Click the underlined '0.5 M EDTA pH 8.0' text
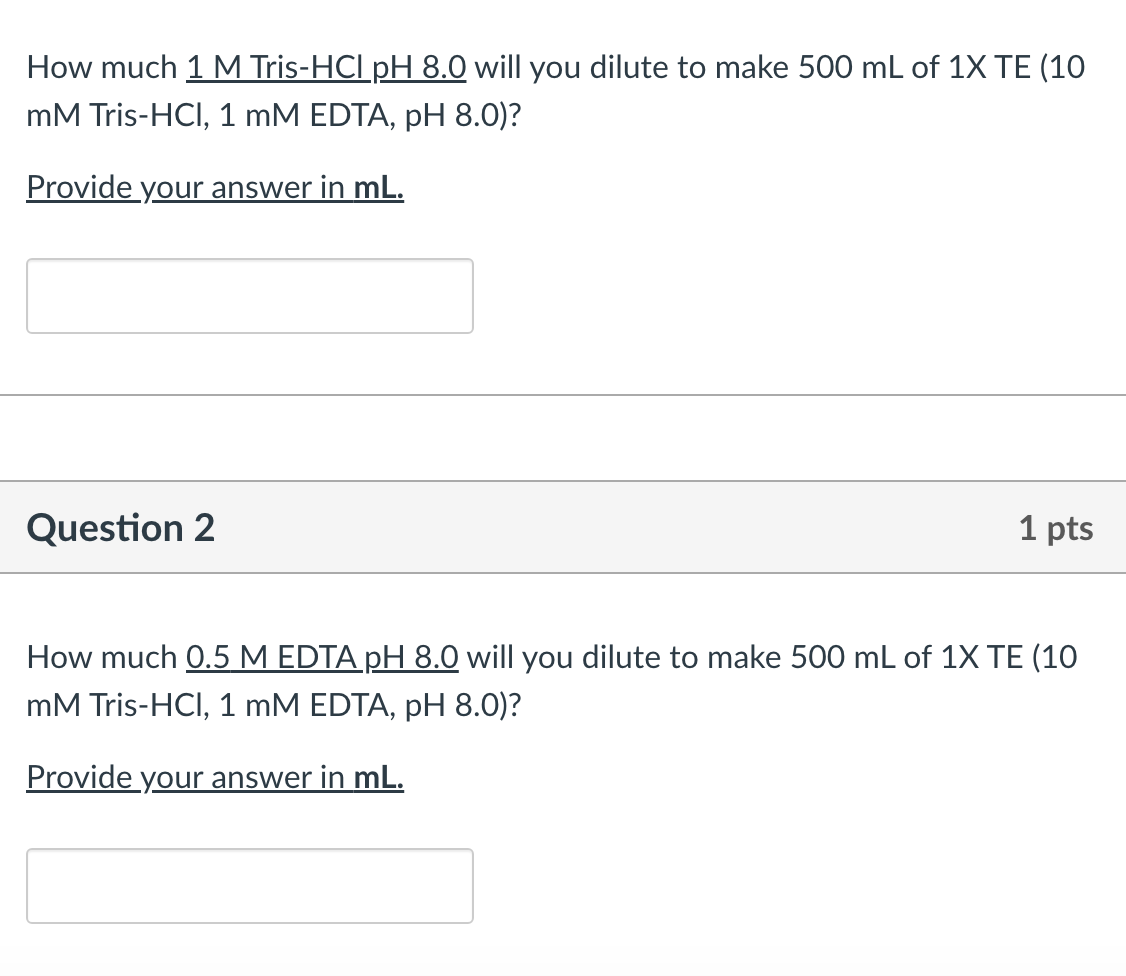1126x976 pixels. coord(322,657)
